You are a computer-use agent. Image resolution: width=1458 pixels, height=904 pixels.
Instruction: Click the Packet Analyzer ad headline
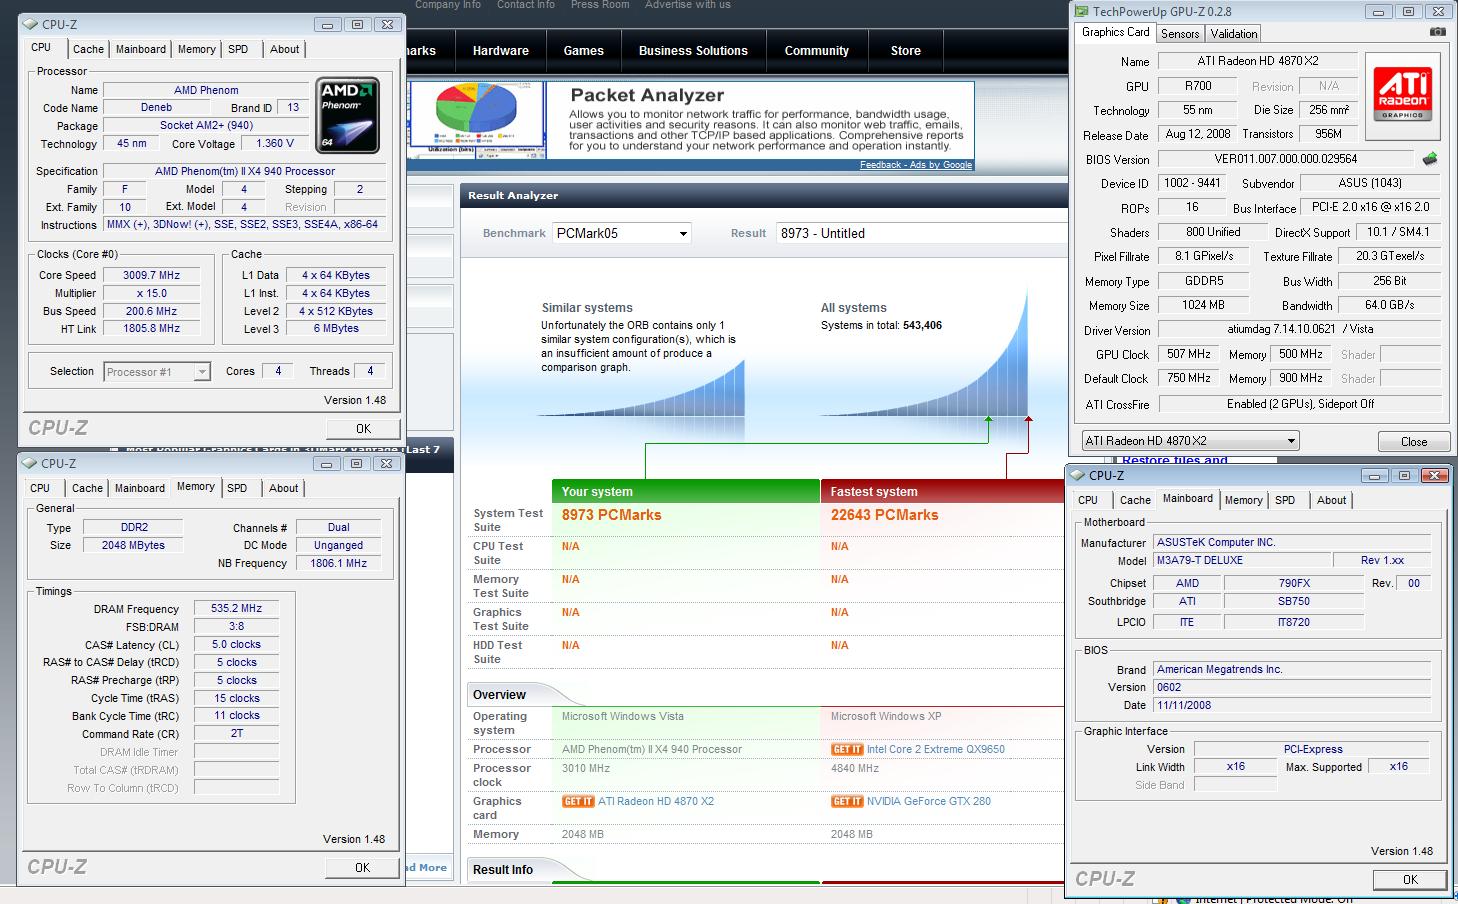[x=647, y=95]
